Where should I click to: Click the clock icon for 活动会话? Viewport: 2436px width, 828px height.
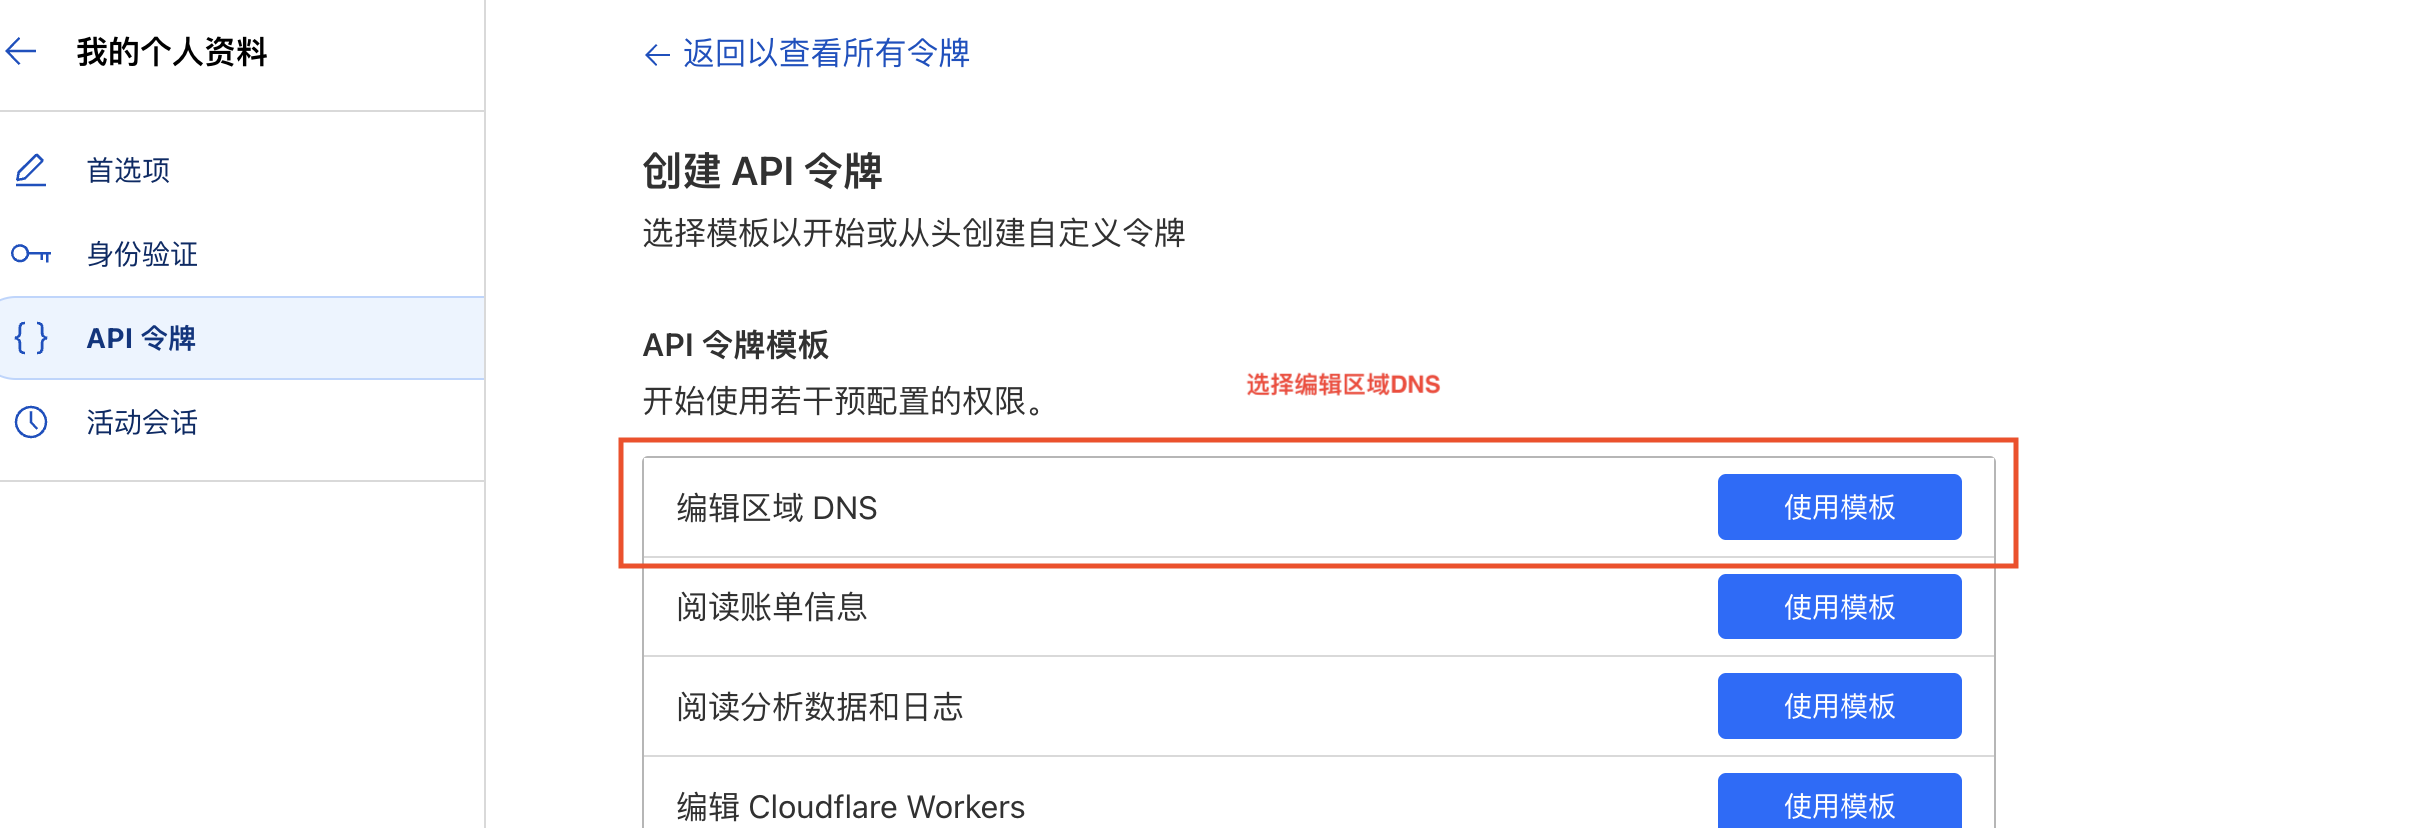(31, 422)
